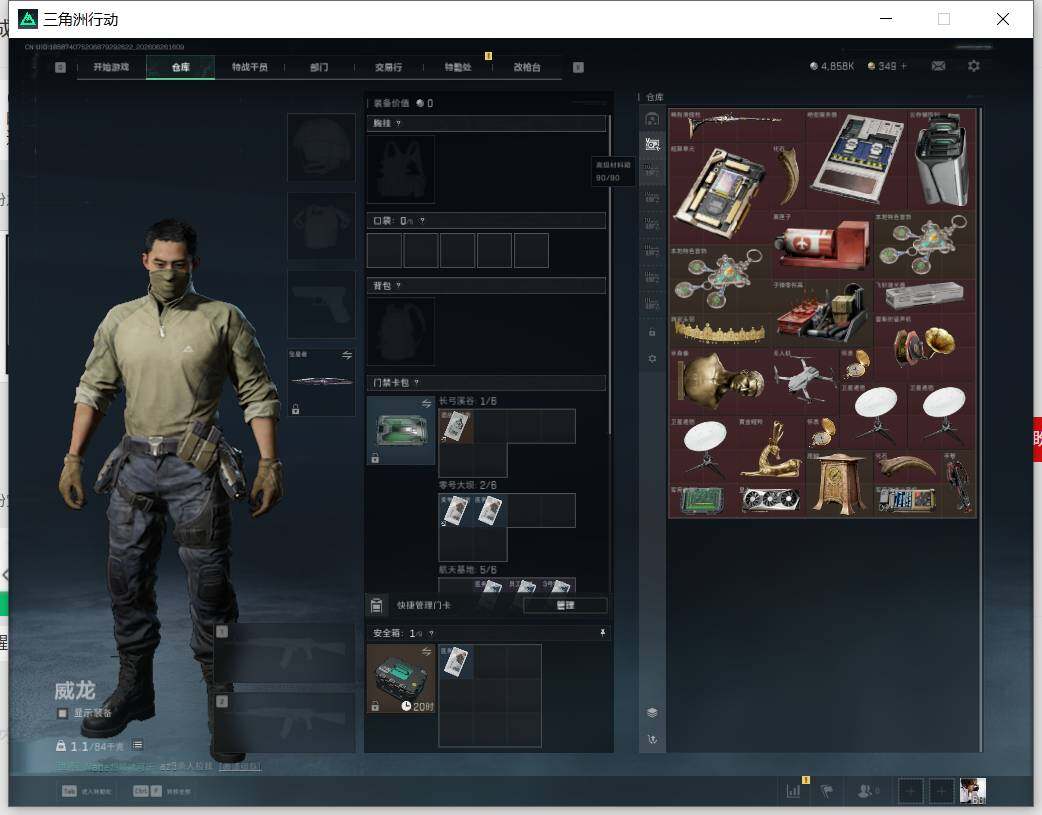
Task: Open game settings gear in top bar
Action: click(x=974, y=66)
